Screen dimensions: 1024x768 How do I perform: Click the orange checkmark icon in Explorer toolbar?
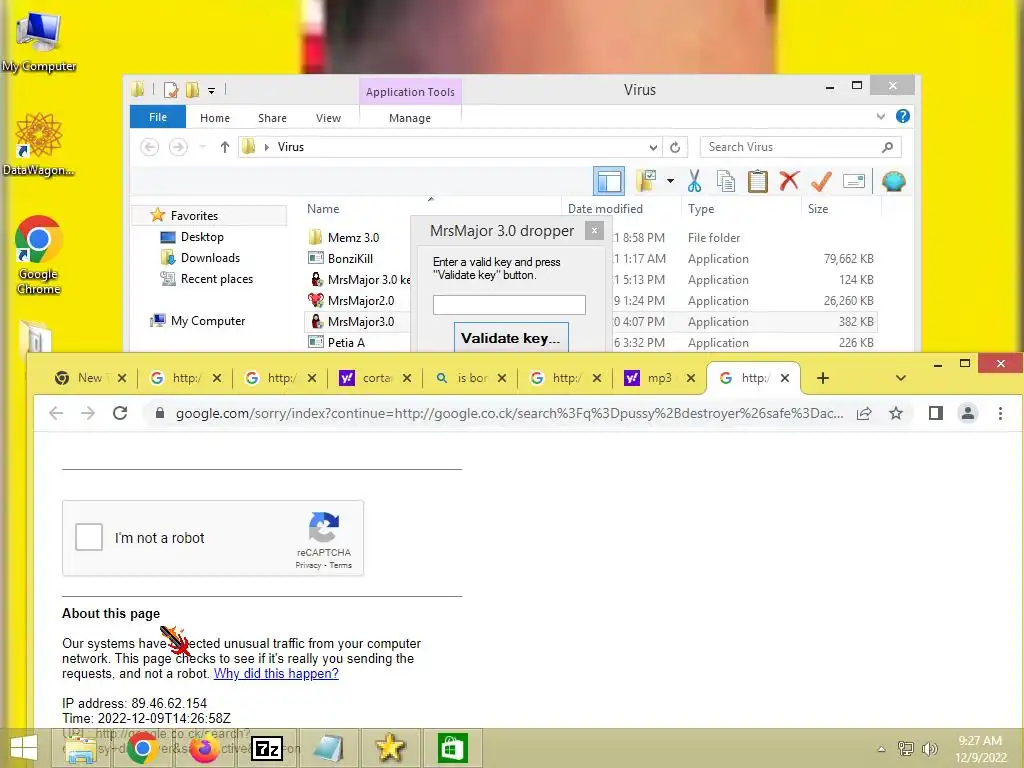821,181
